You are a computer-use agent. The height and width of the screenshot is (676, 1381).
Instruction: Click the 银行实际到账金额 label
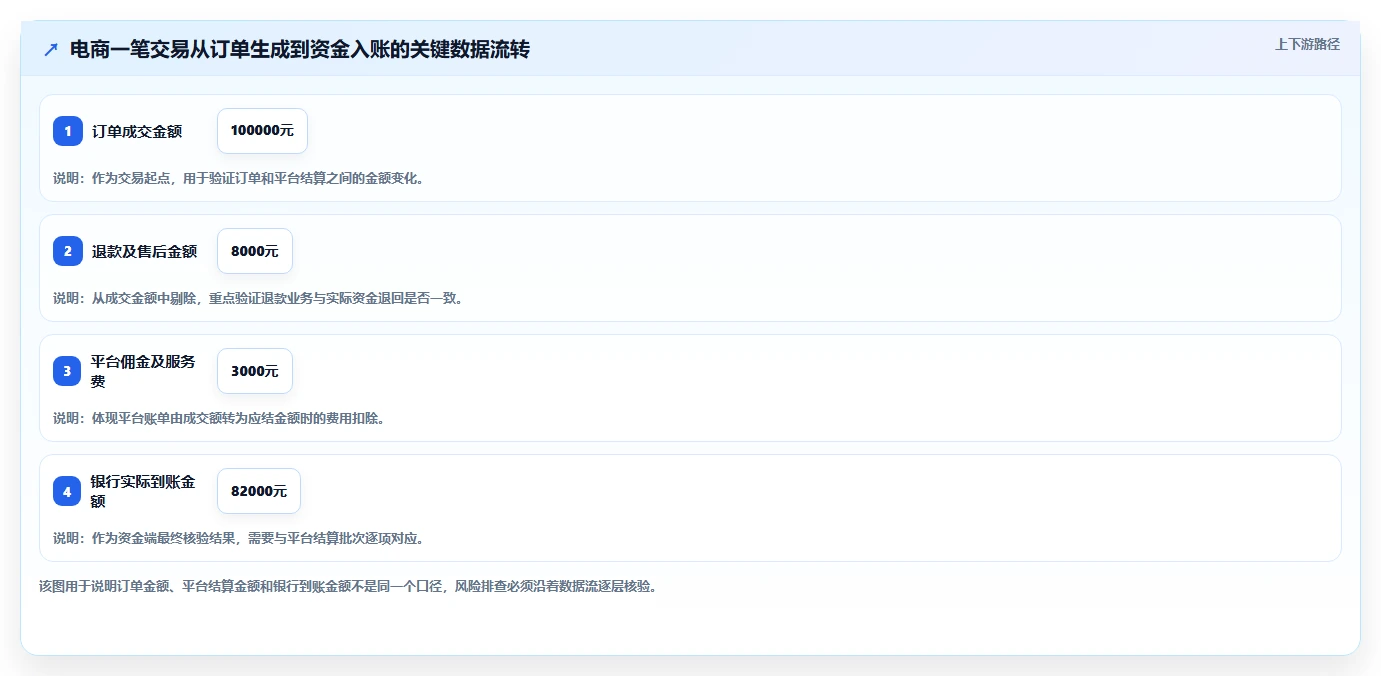point(144,491)
